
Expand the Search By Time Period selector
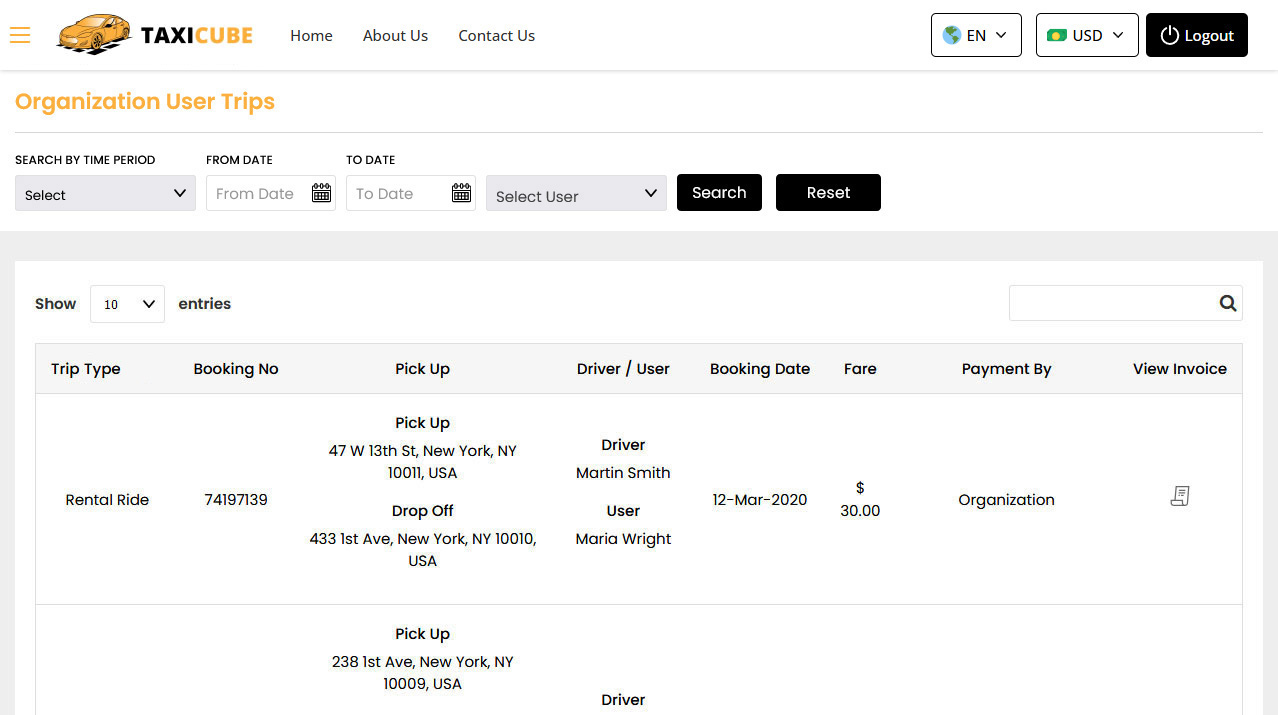tap(105, 193)
